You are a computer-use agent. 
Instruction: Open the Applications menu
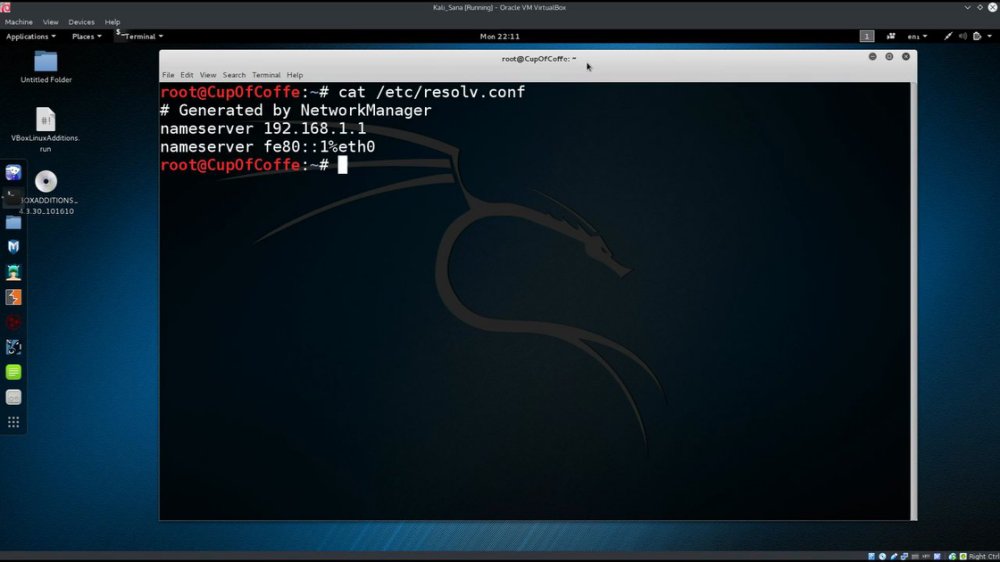tap(31, 36)
